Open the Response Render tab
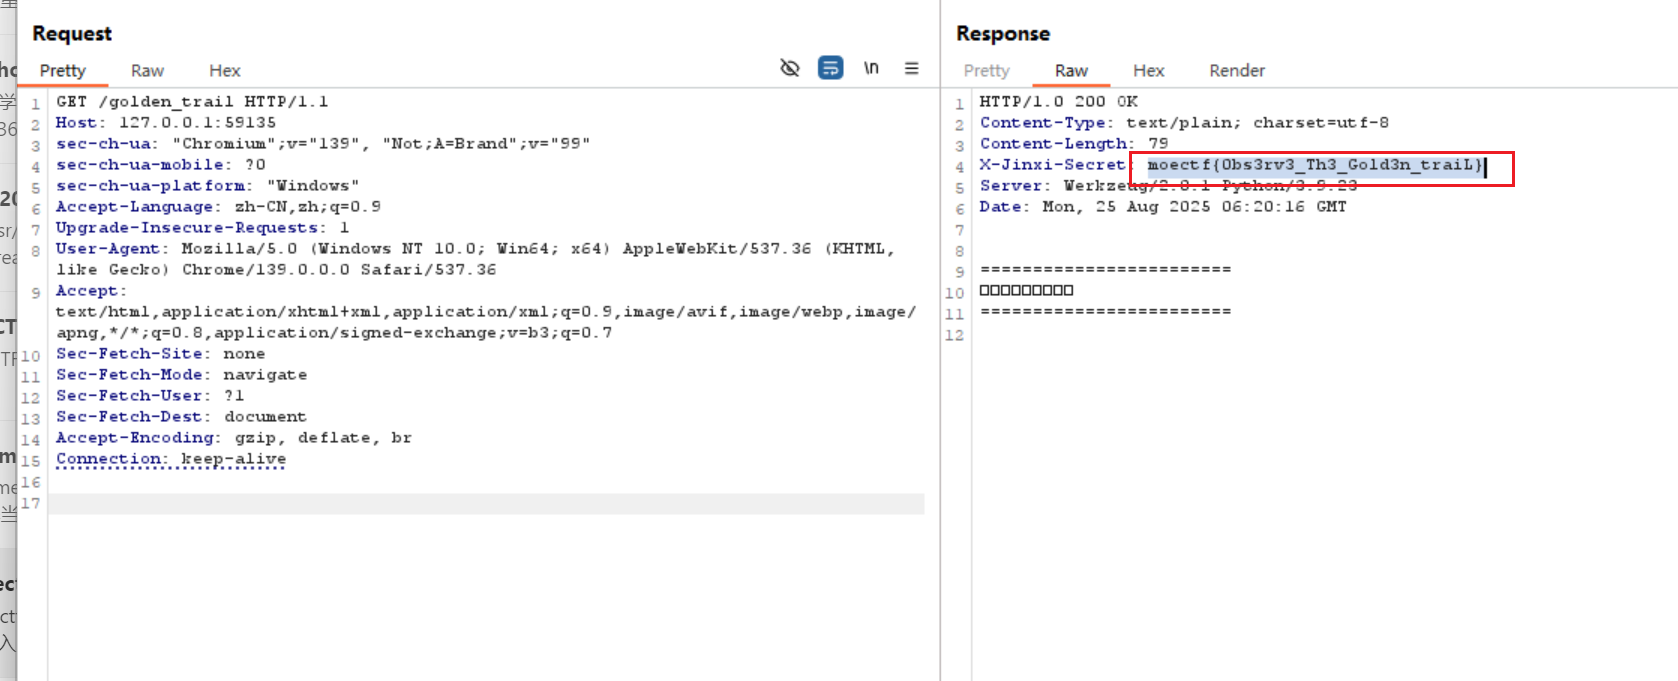Screen dimensions: 1678x681 coord(1236,70)
